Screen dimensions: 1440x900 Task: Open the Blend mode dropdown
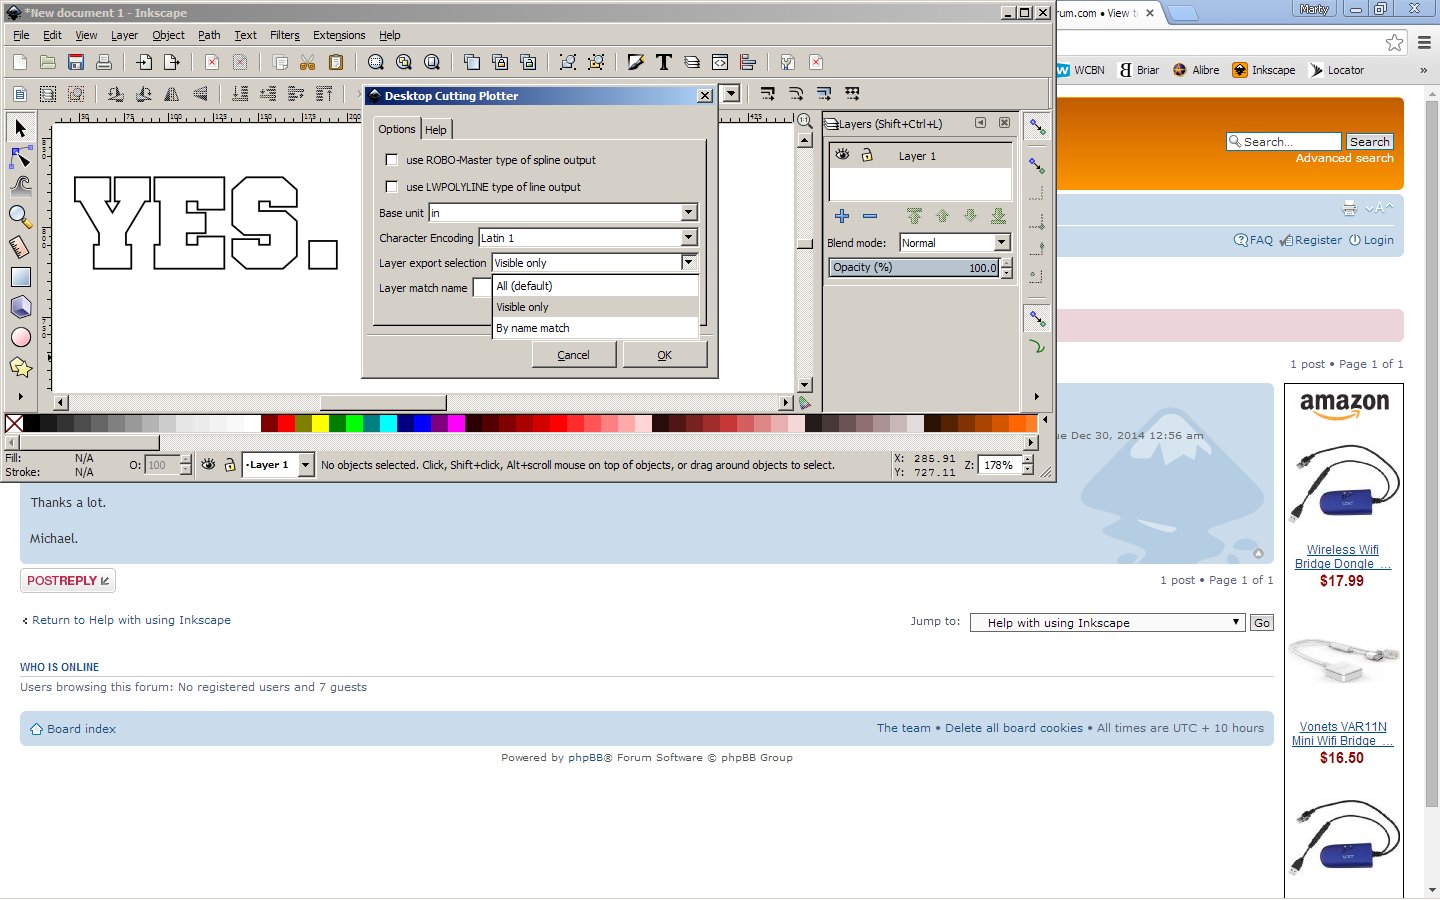click(1001, 243)
